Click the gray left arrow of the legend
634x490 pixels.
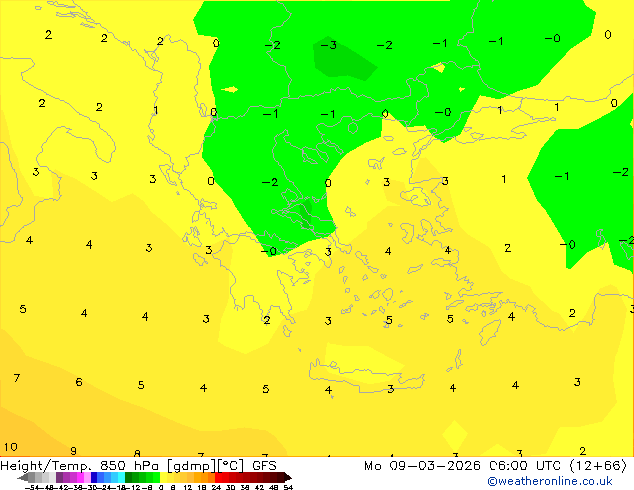pyautogui.click(x=23, y=477)
